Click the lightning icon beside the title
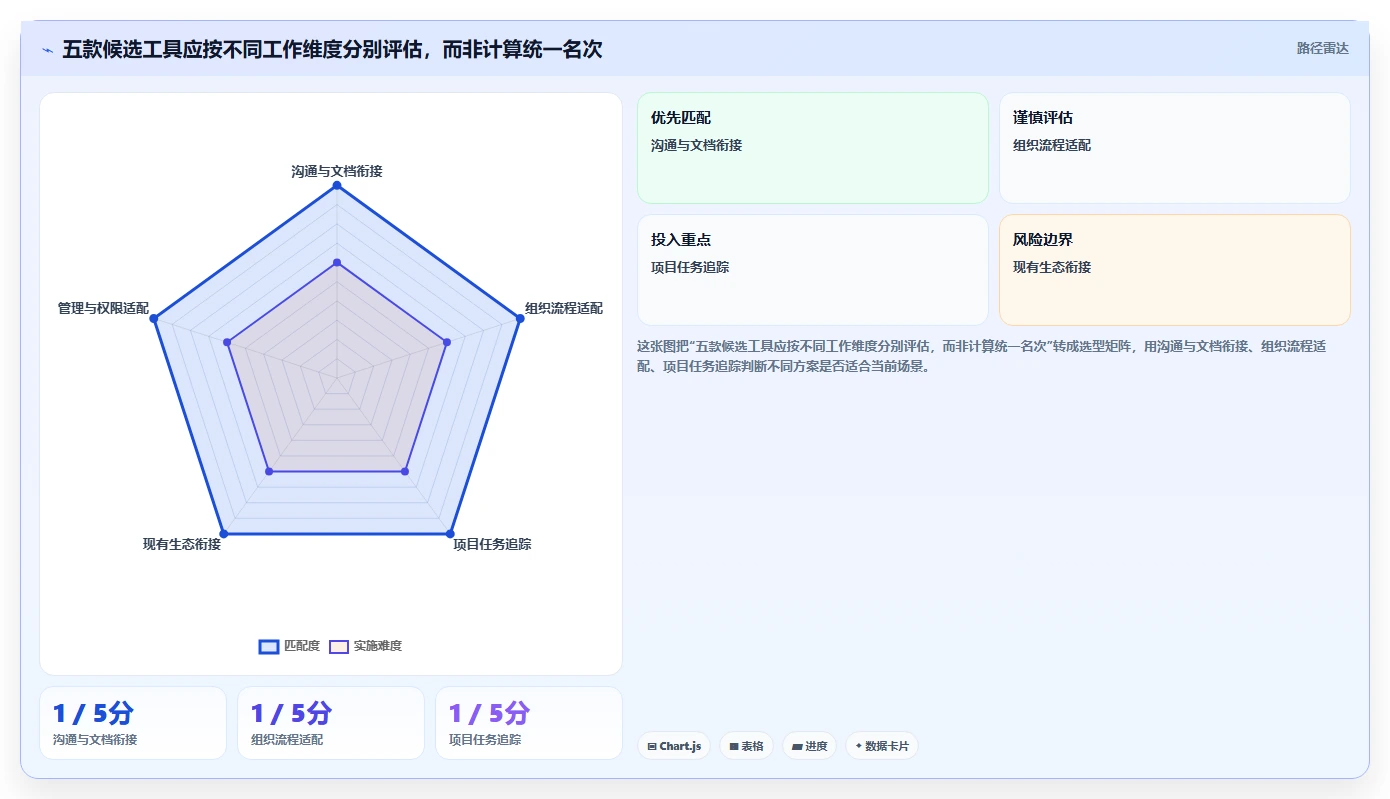 click(47, 50)
